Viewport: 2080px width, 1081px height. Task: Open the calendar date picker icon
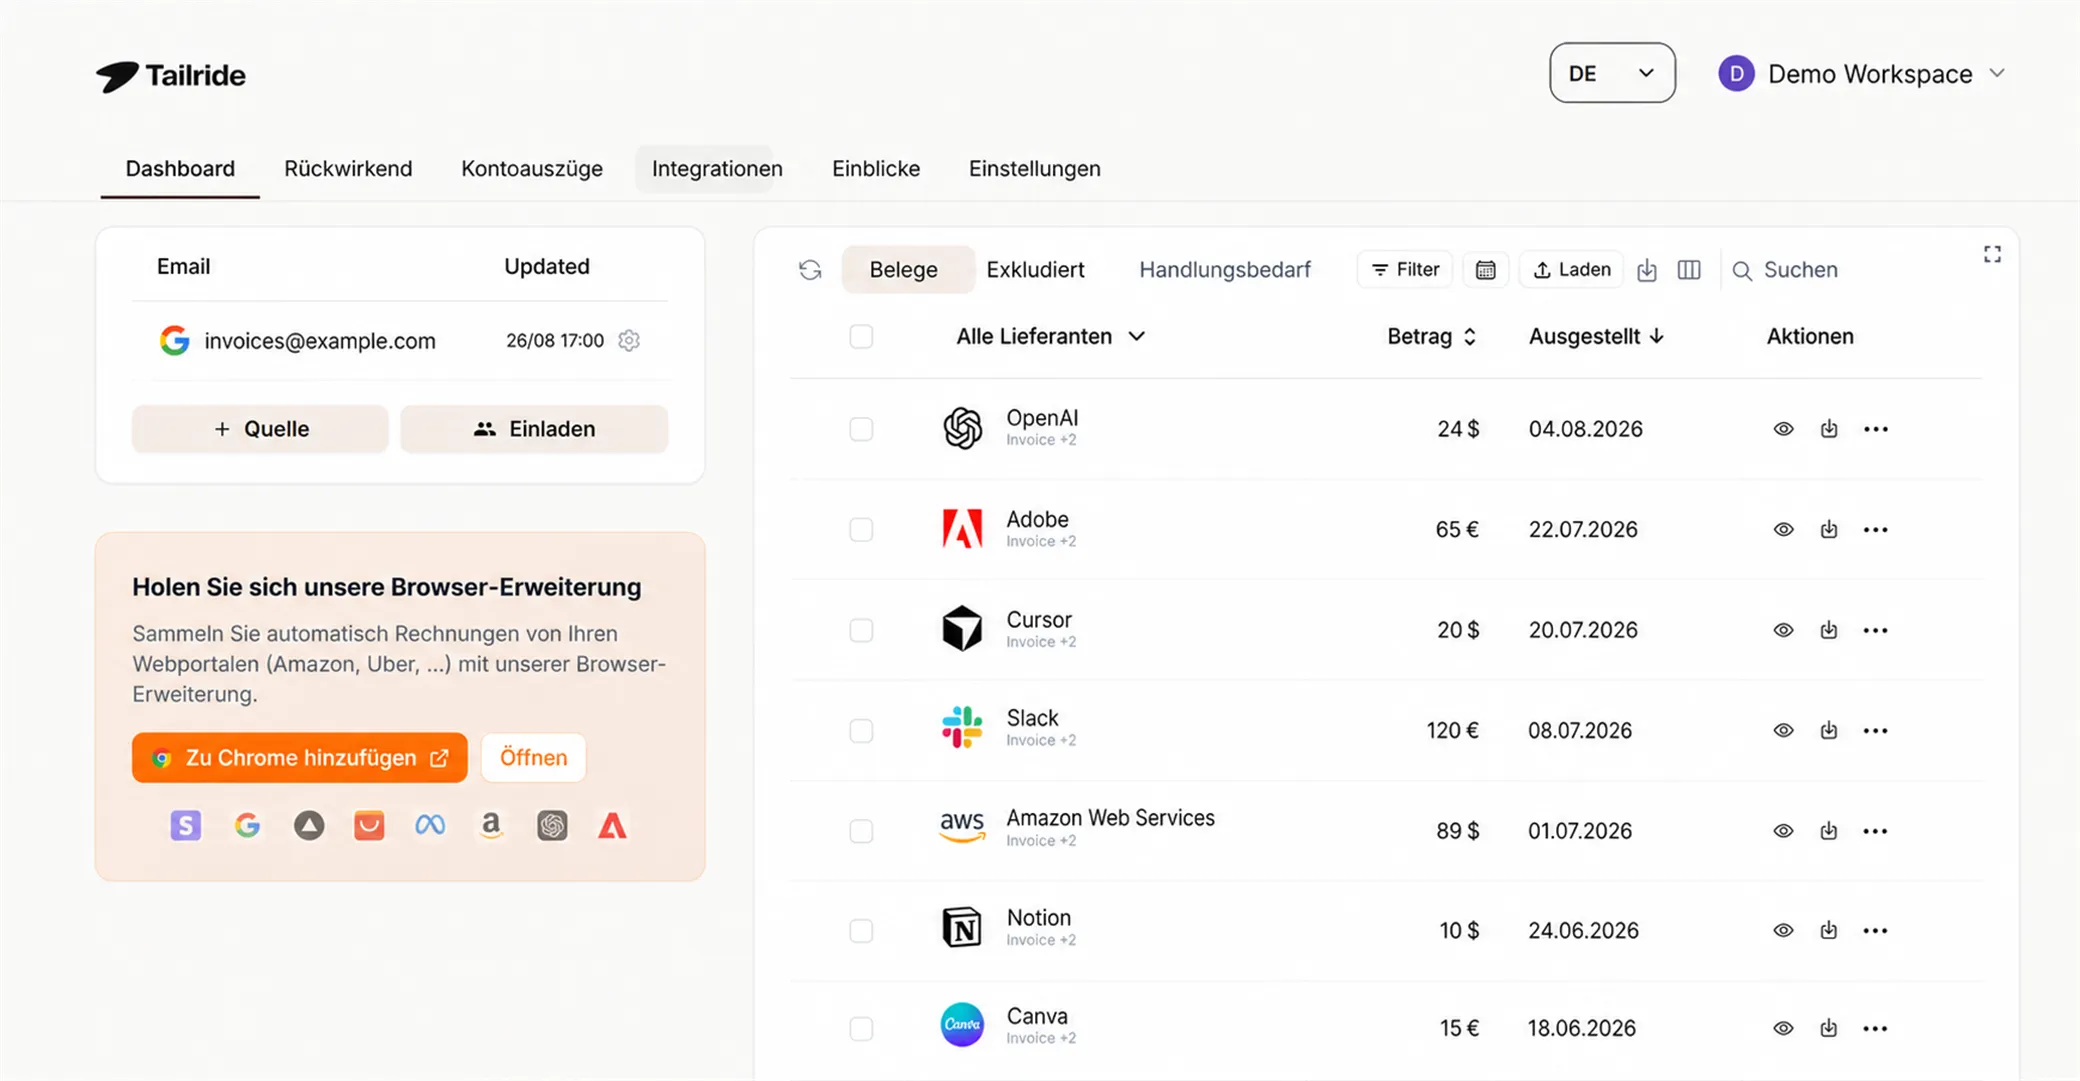[x=1485, y=270]
